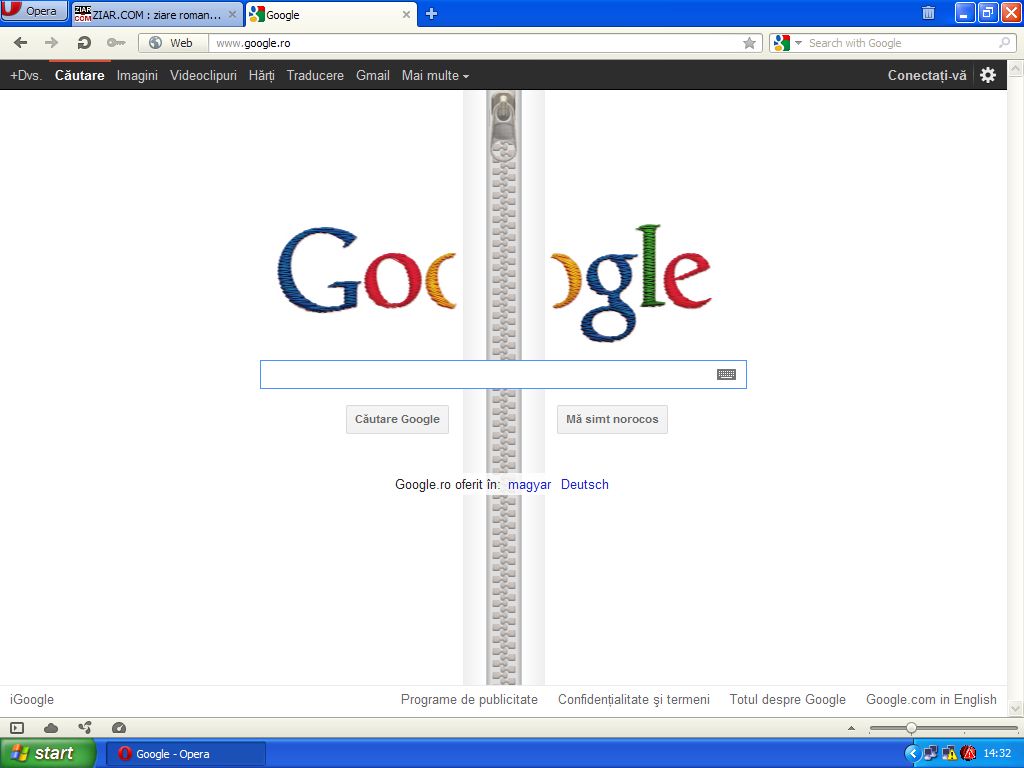Reload the current page

(x=85, y=43)
